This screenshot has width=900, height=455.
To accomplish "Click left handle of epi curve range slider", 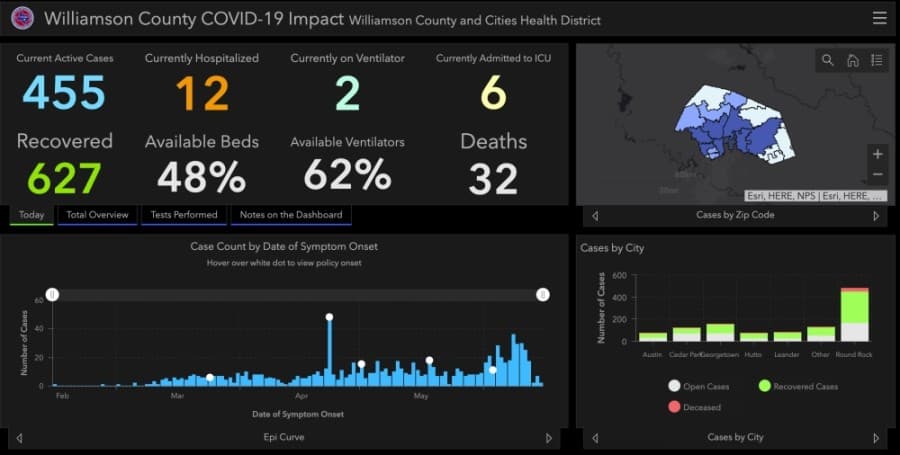I will click(52, 294).
